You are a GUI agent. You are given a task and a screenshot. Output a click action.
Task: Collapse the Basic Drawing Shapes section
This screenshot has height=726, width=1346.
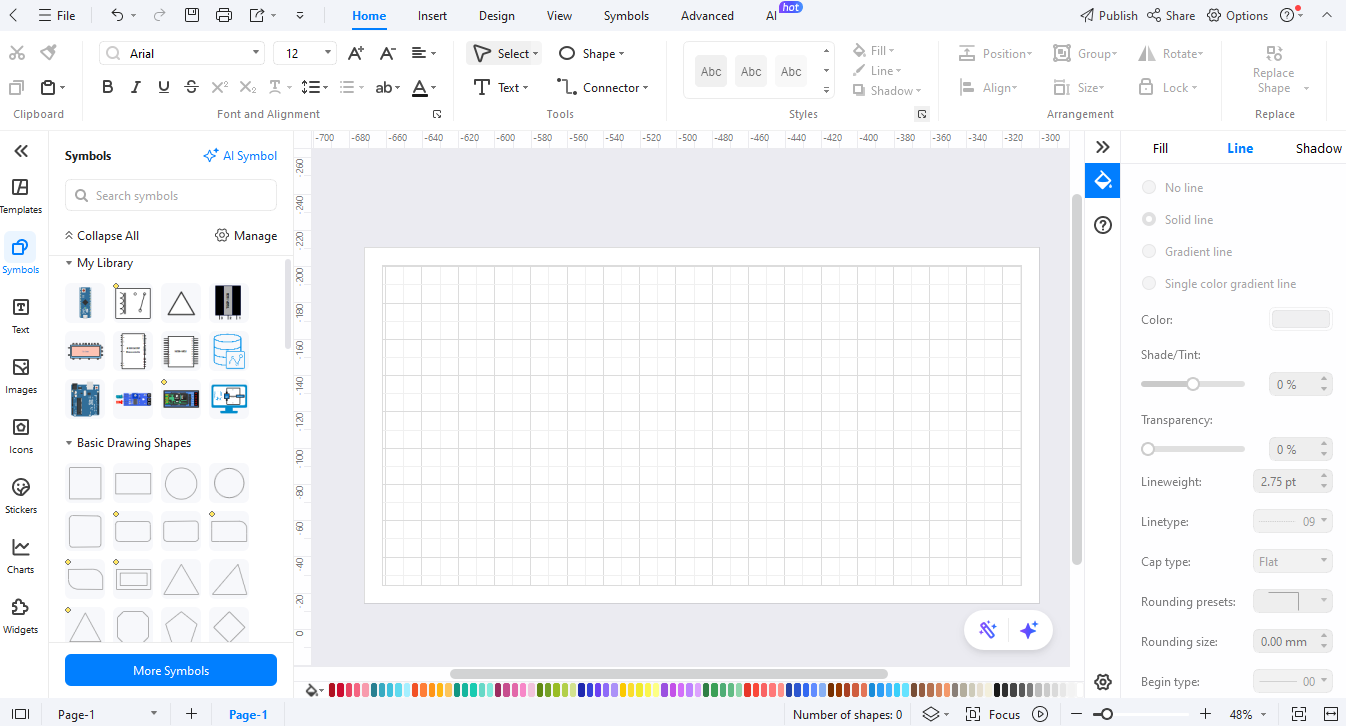[x=69, y=443]
